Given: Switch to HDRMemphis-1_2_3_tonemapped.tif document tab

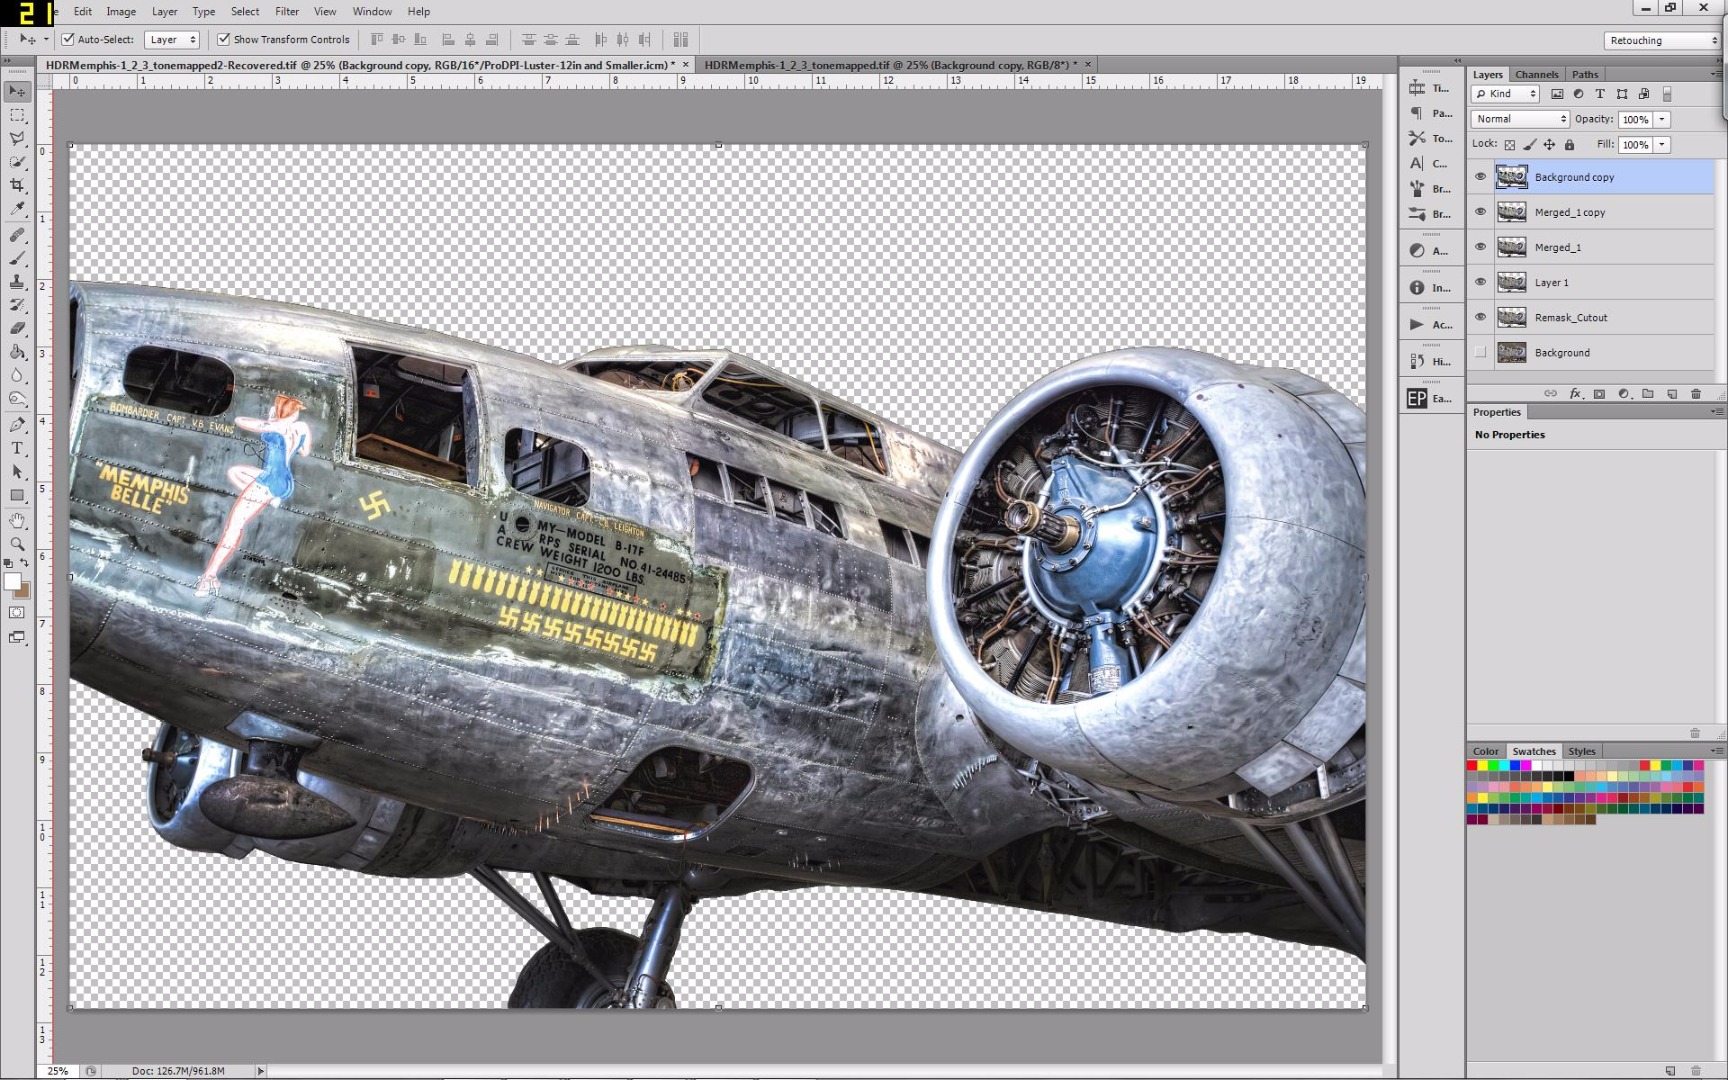Looking at the screenshot, I should coord(890,65).
